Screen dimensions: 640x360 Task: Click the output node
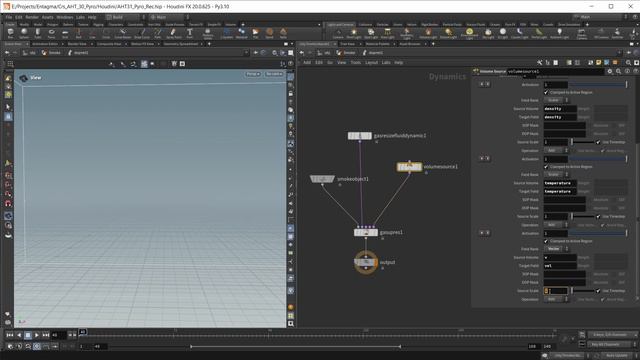[366, 262]
